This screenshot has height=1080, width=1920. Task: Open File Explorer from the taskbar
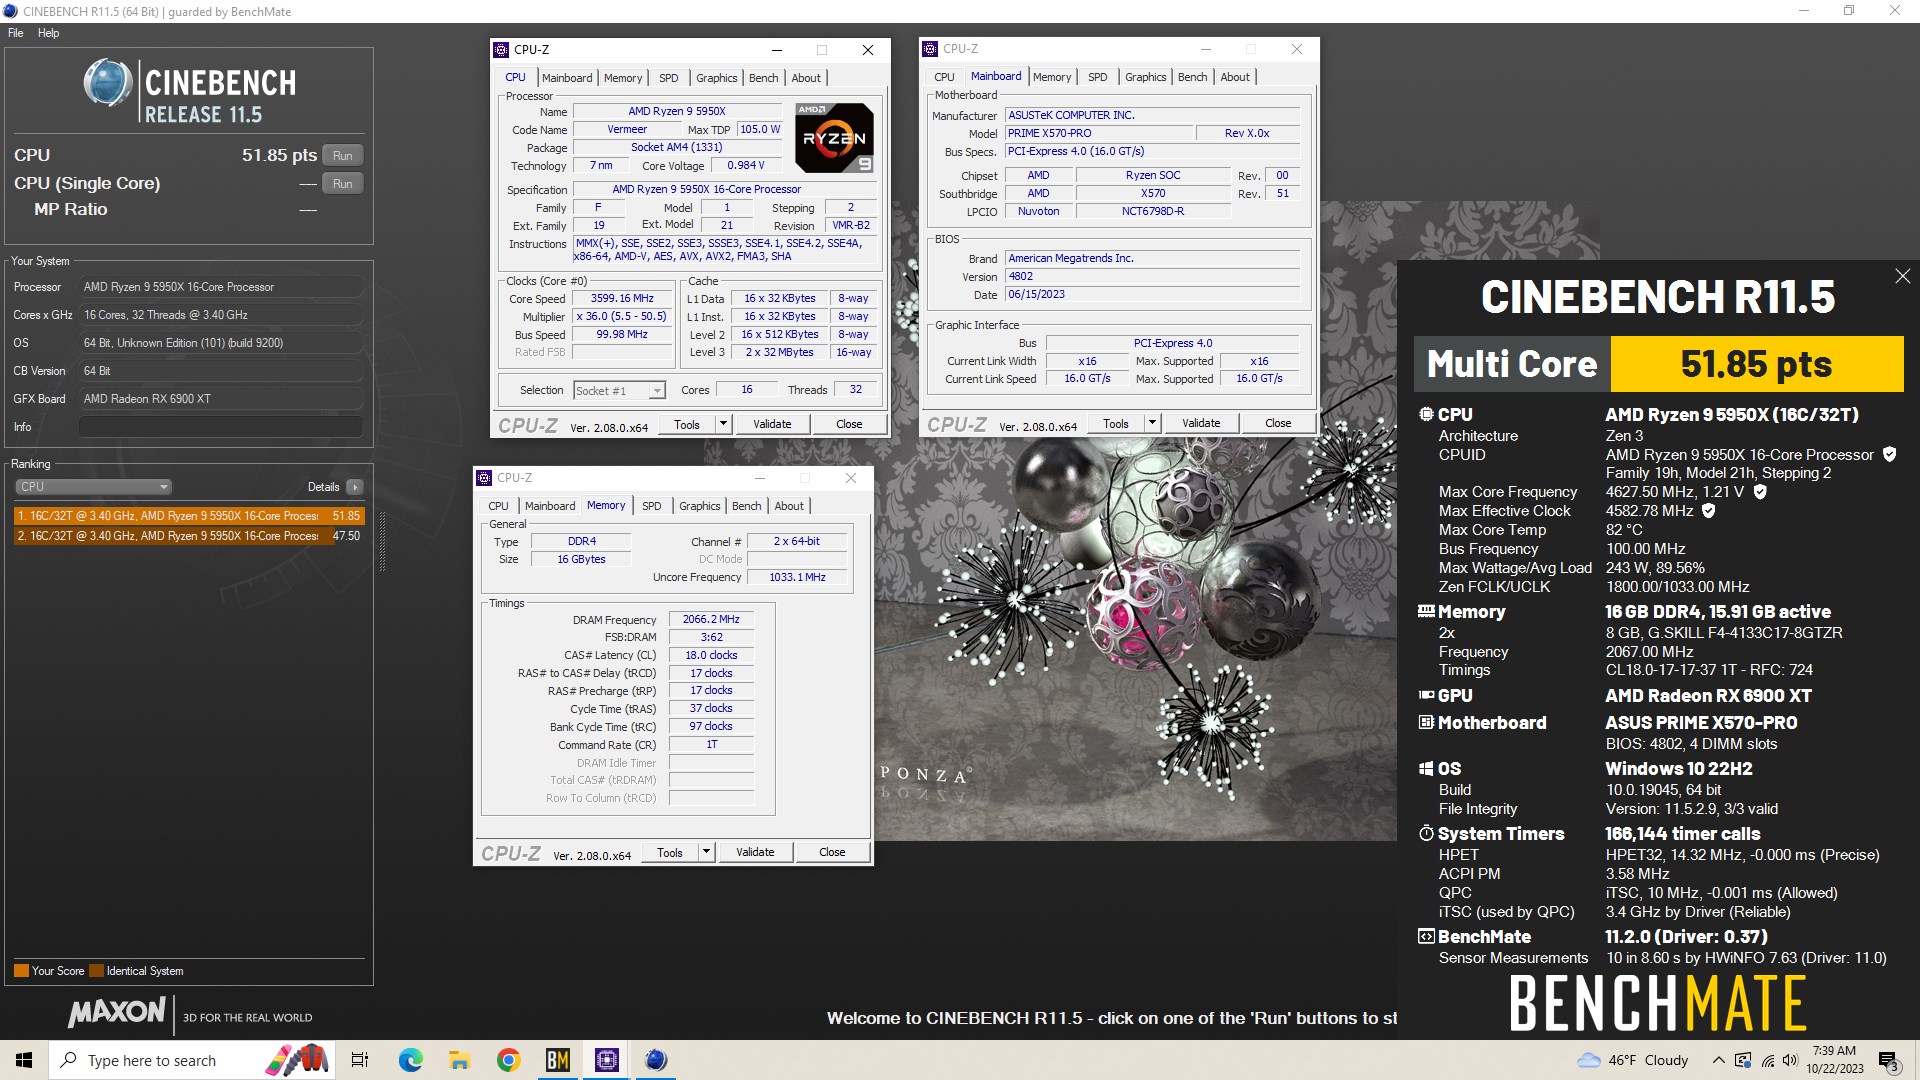[459, 1060]
